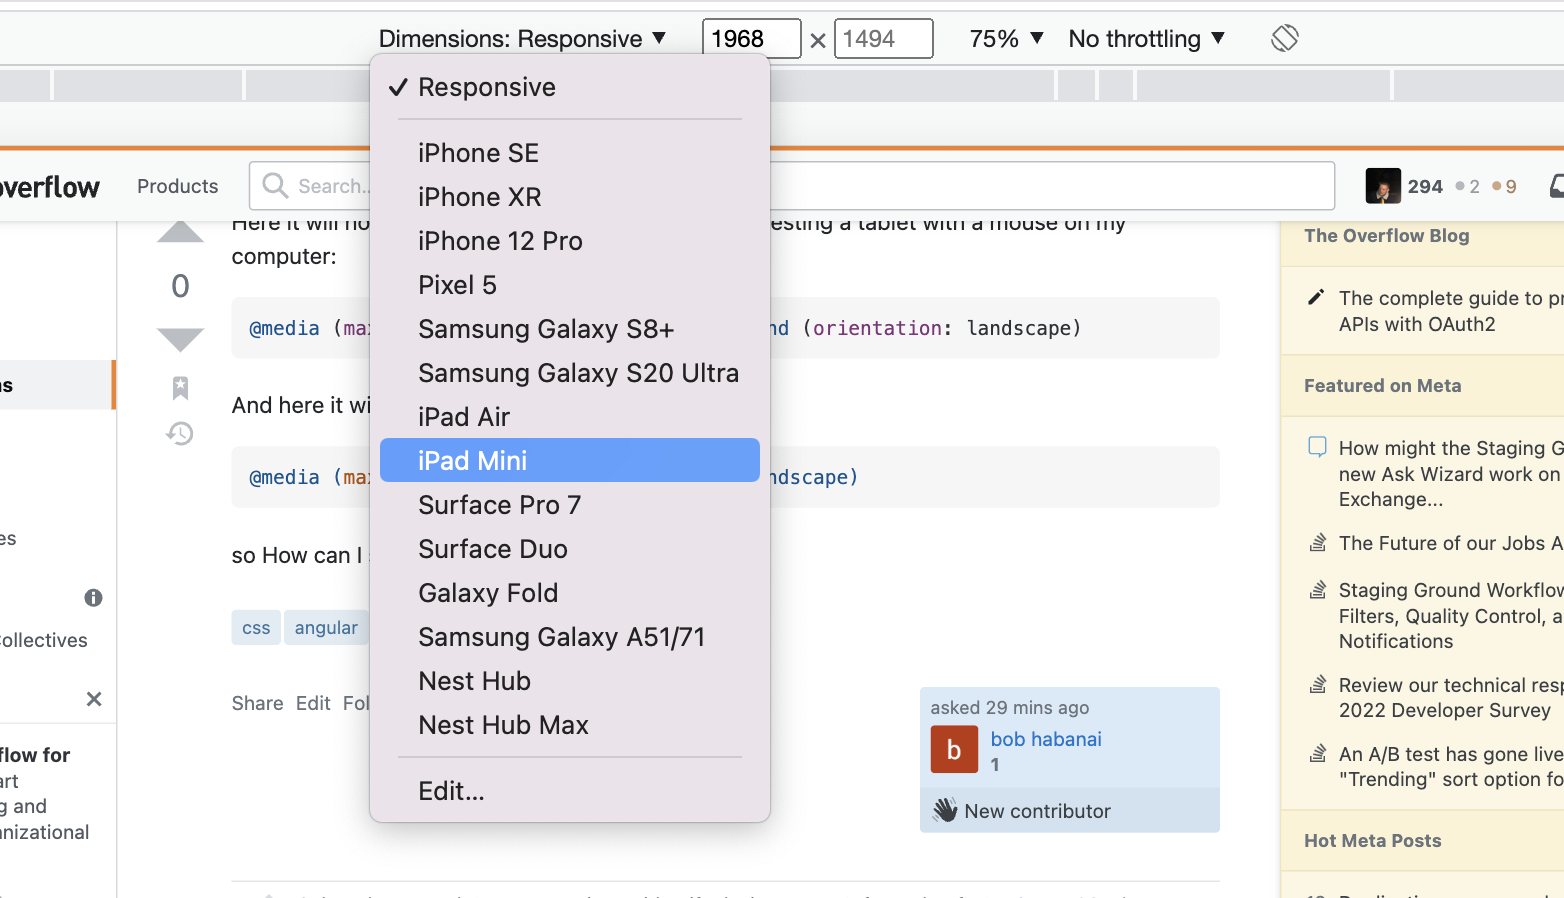Open bob habanai's avatar thumbnail

[954, 750]
